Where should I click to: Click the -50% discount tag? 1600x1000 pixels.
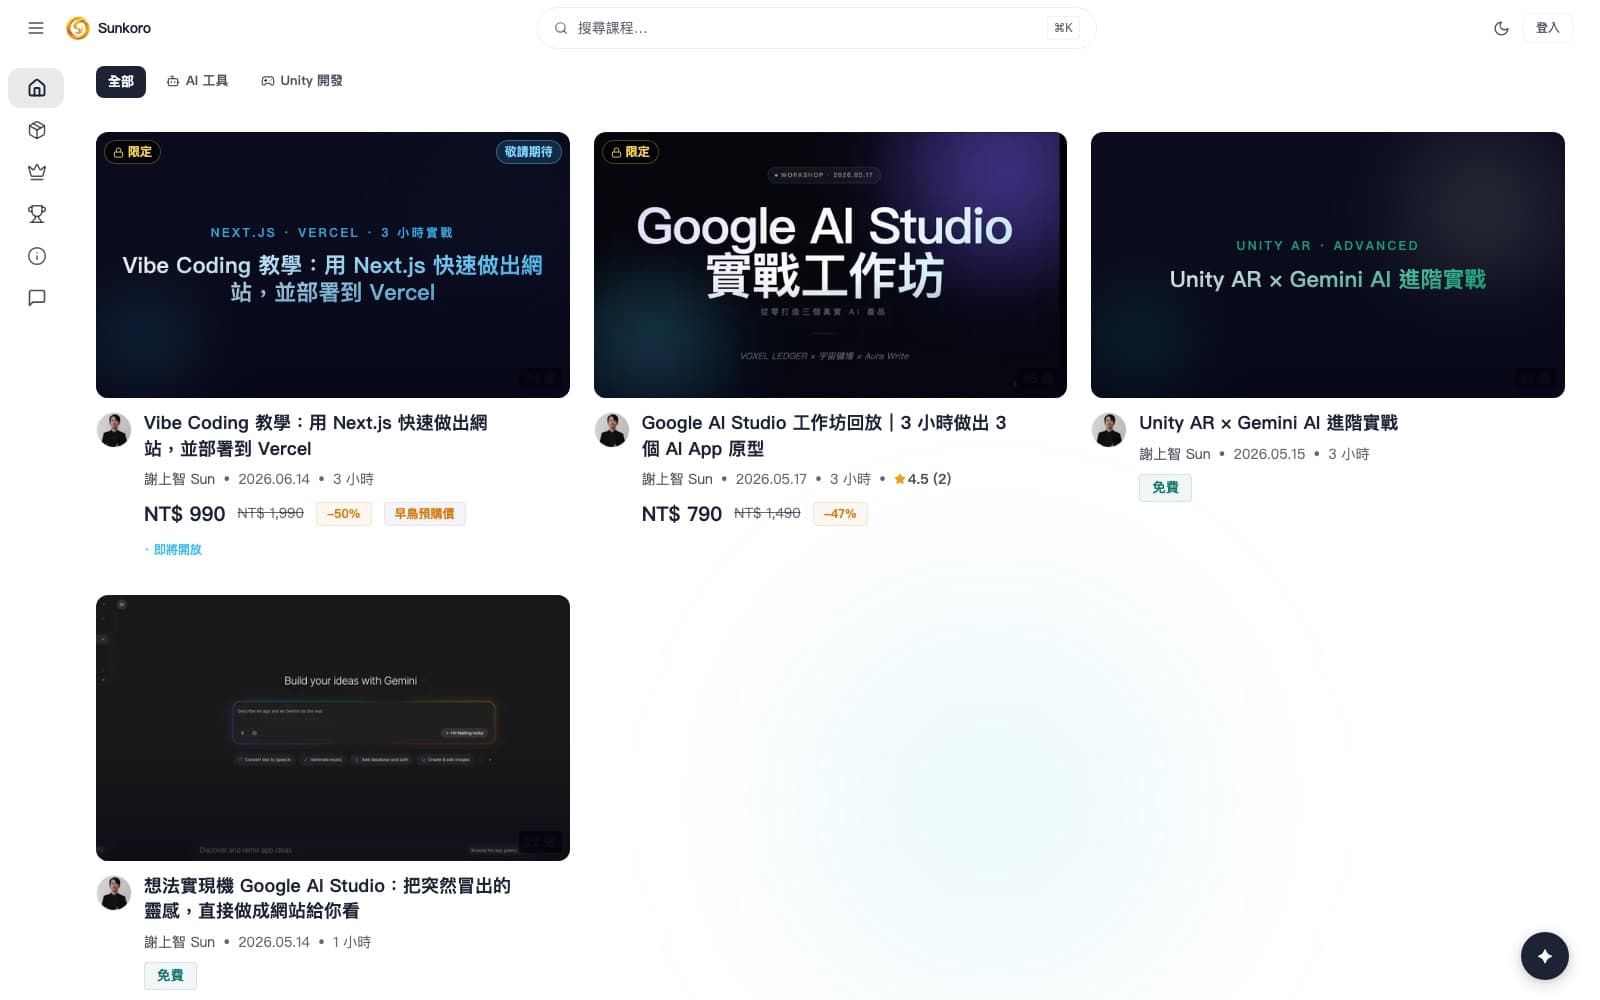(343, 514)
